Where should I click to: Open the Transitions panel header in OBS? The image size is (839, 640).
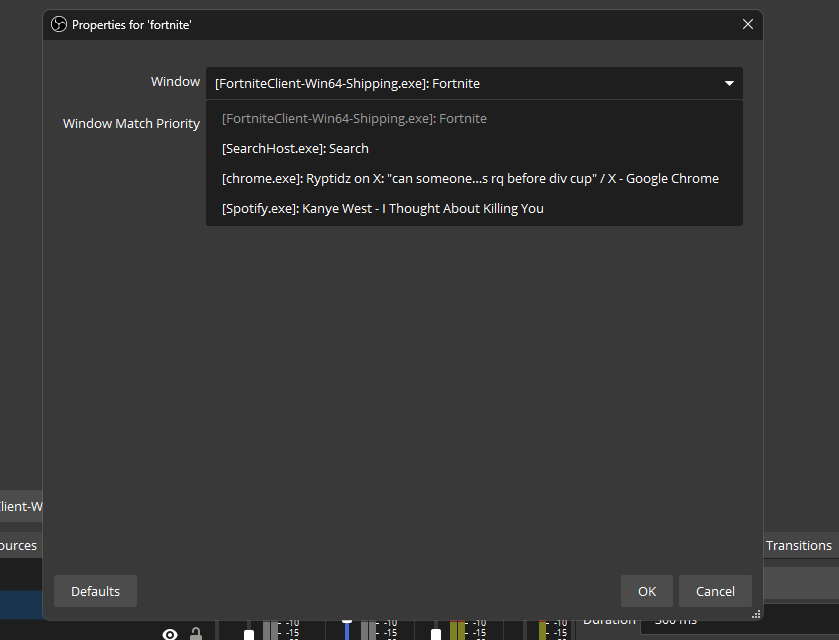[x=798, y=545]
